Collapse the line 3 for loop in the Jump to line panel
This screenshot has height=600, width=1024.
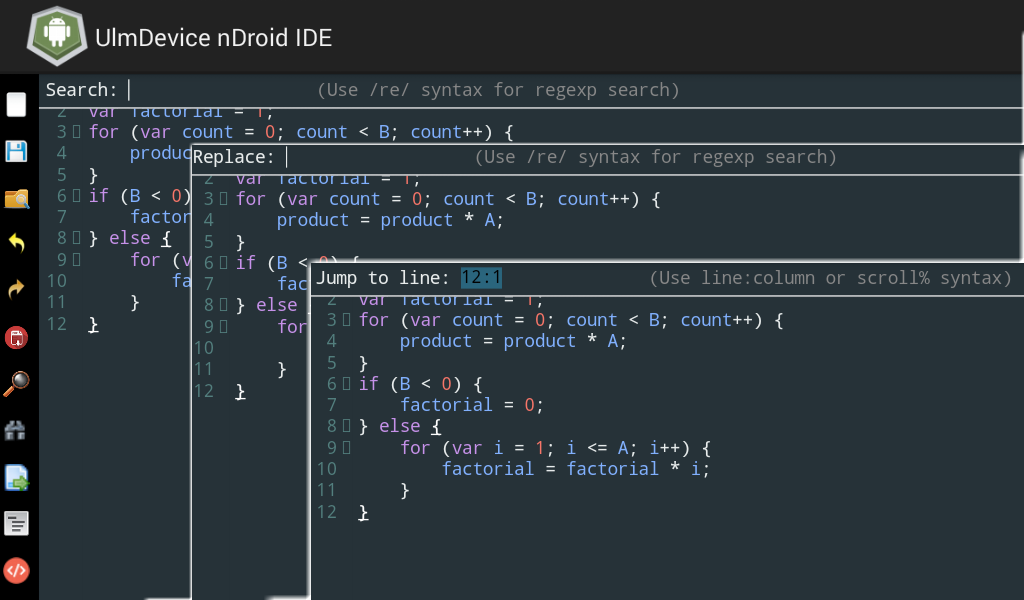click(347, 320)
